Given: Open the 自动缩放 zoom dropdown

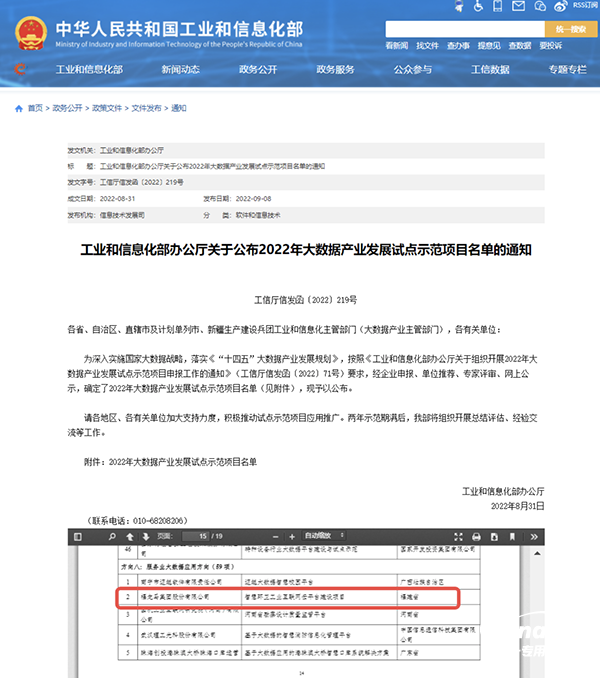Looking at the screenshot, I should [324, 536].
